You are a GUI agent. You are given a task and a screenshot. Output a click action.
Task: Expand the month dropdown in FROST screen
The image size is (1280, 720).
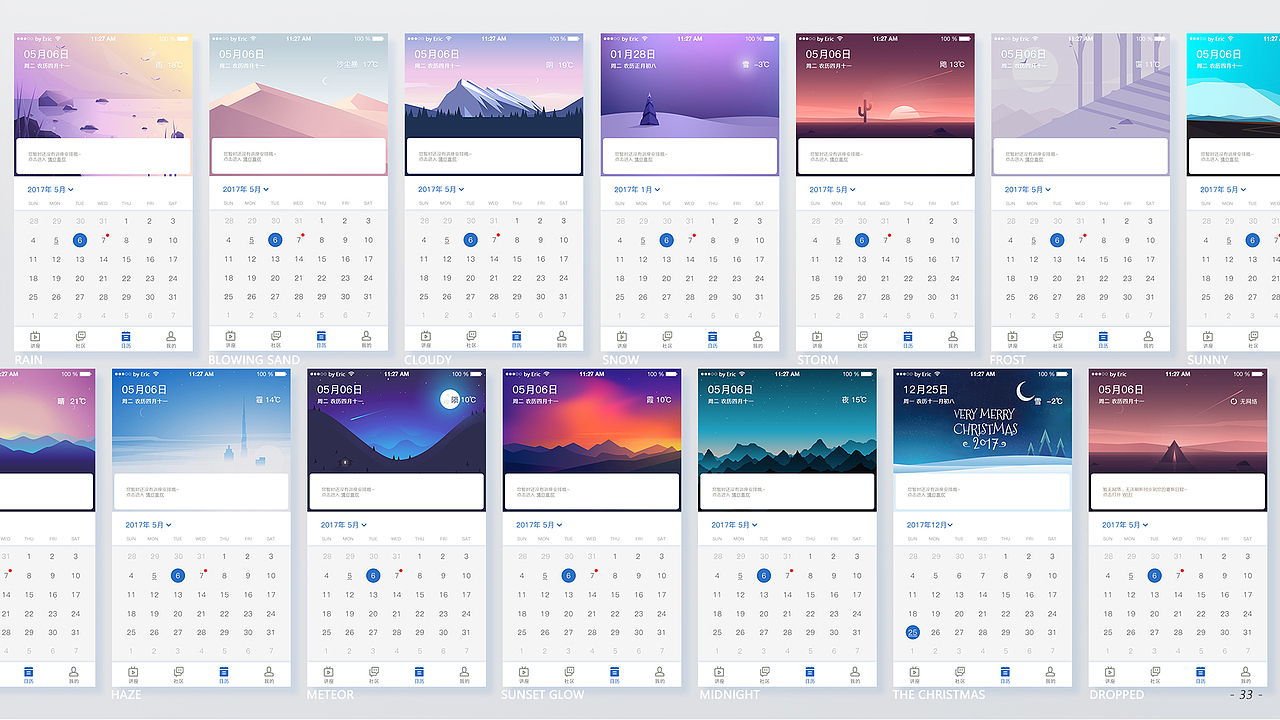click(1029, 189)
